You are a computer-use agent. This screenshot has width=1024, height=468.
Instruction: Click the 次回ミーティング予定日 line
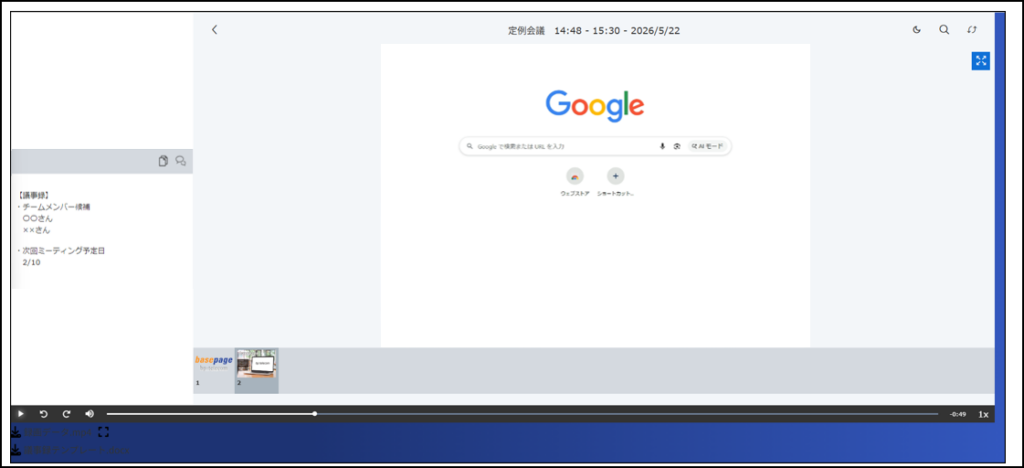click(63, 251)
